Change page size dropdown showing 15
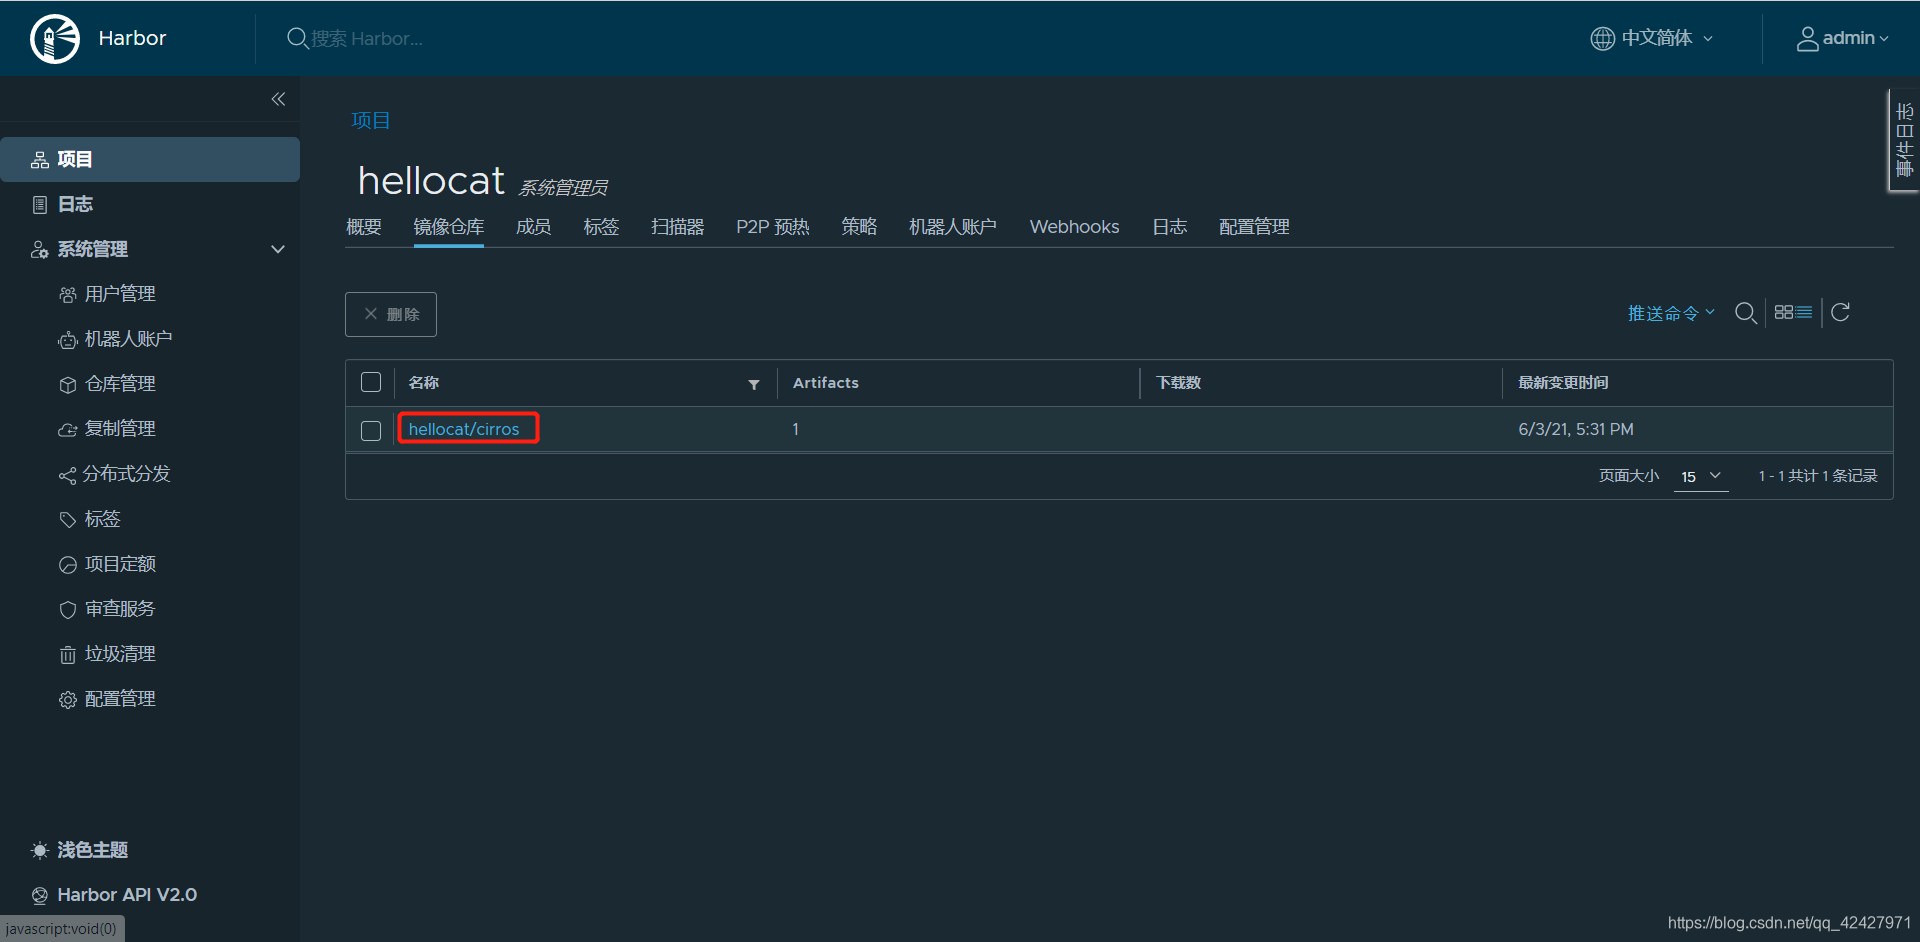This screenshot has height=942, width=1920. pos(1701,477)
